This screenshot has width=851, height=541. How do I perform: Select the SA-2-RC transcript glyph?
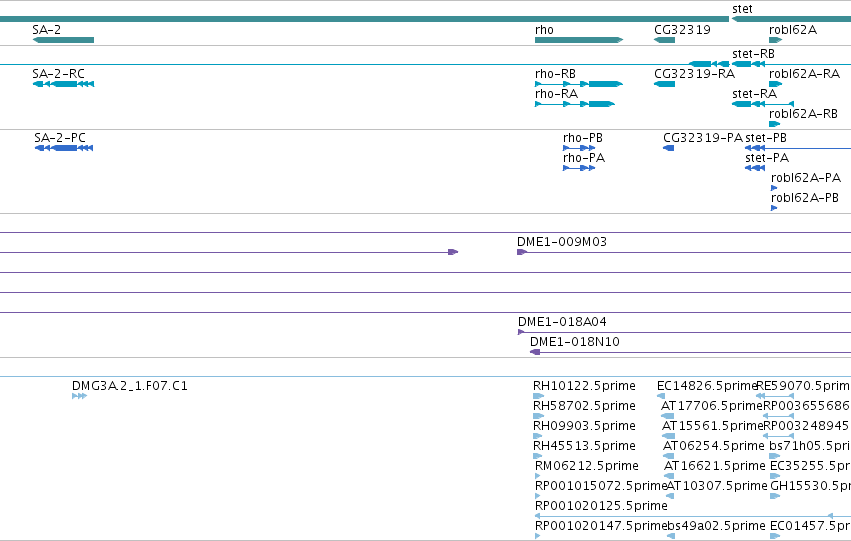(x=63, y=84)
